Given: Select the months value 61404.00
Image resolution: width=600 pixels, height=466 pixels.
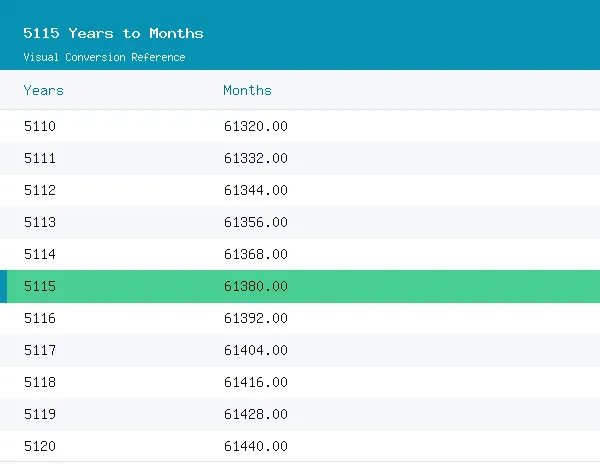Looking at the screenshot, I should 256,350.
